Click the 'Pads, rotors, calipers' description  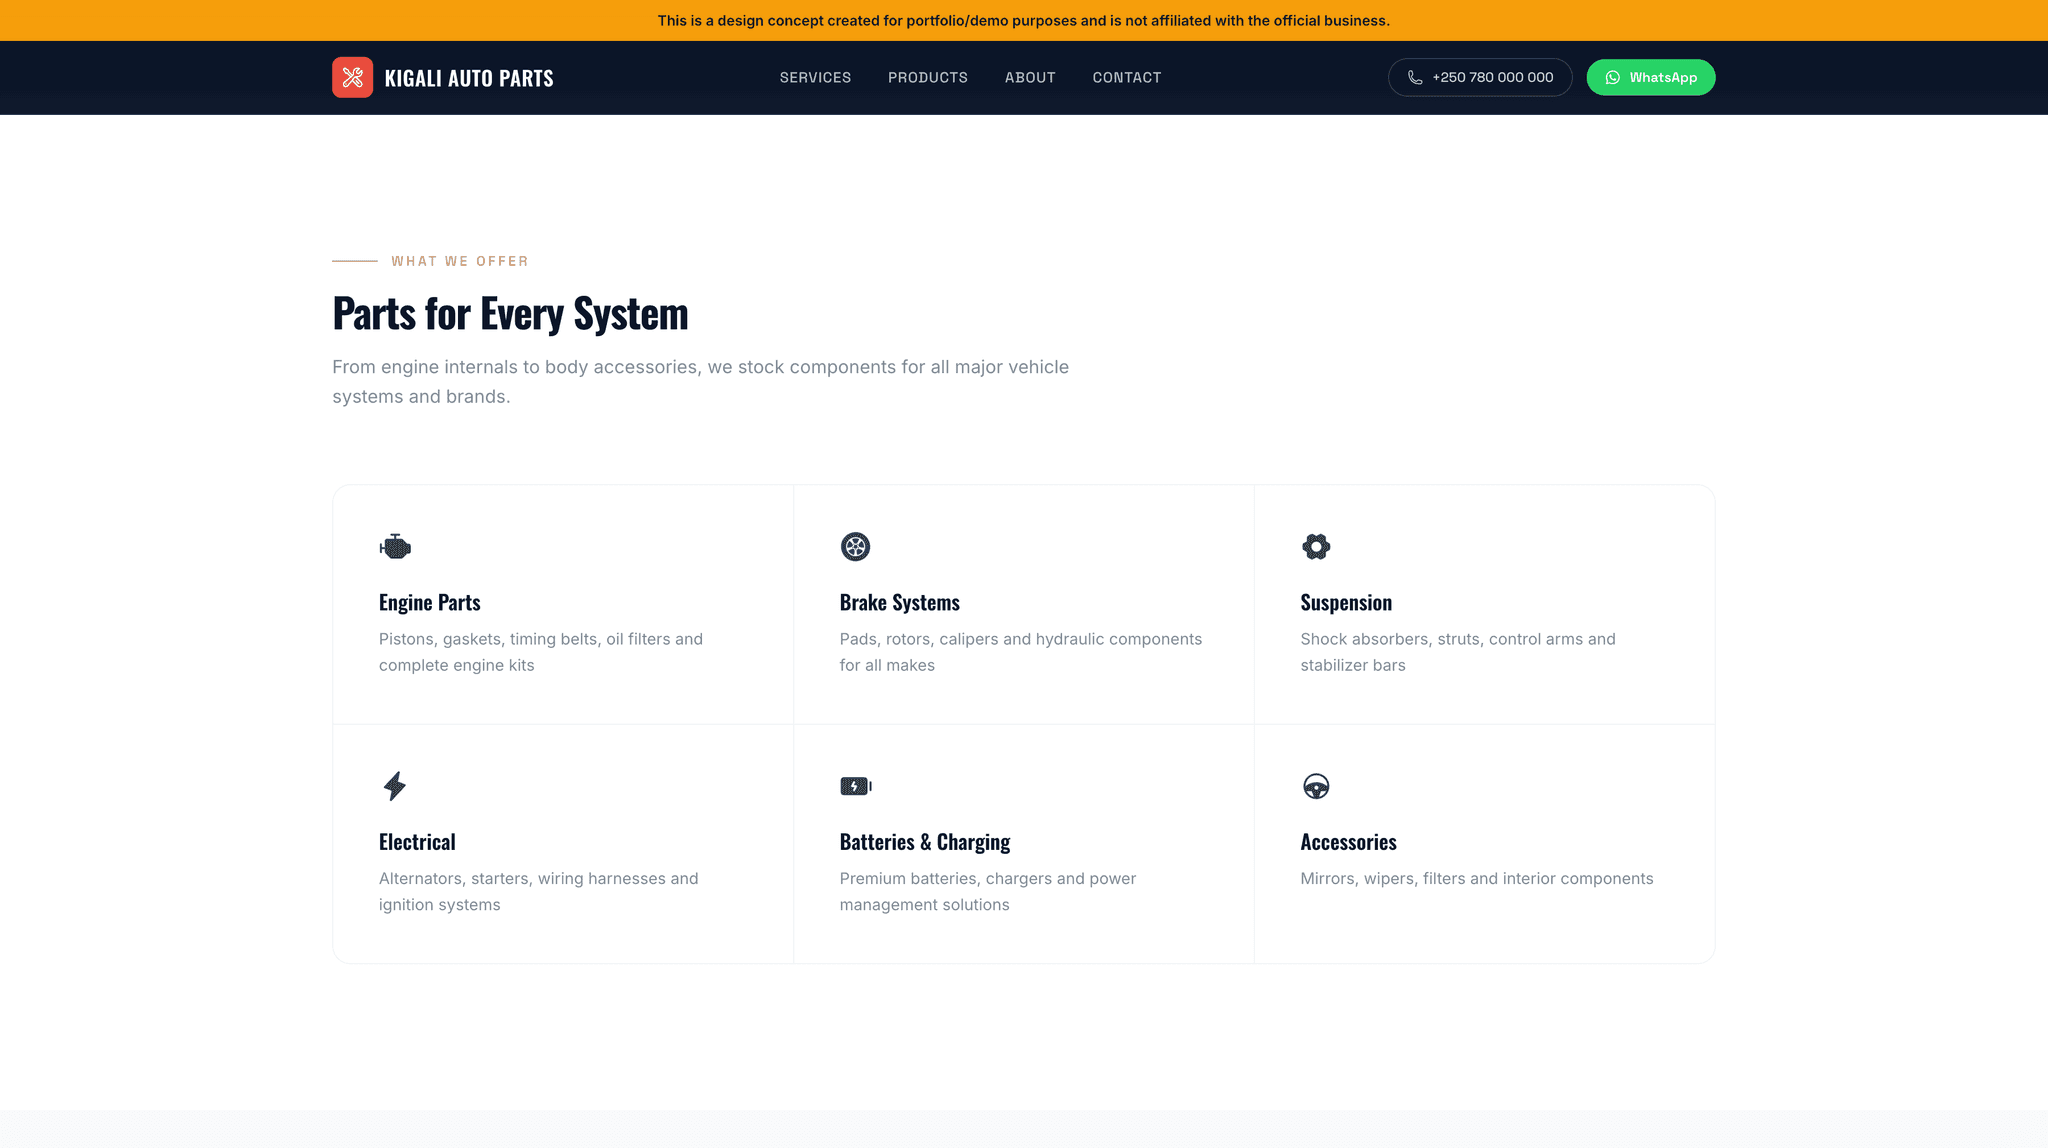[x=1021, y=652]
